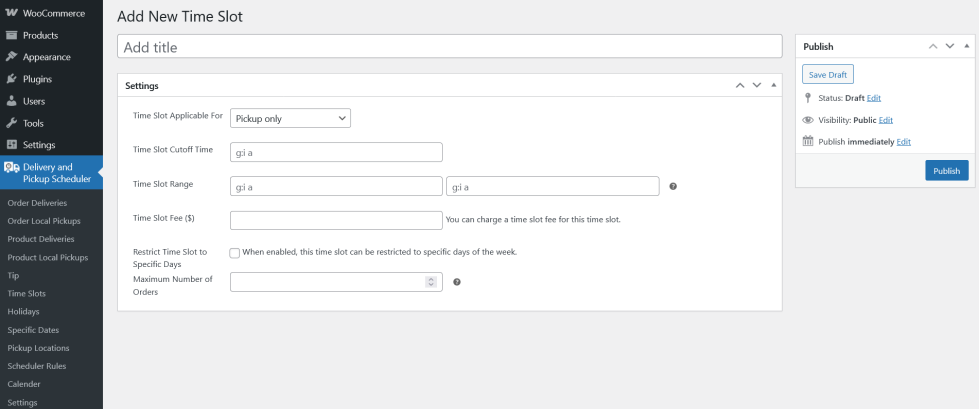Screen dimensions: 979x409
Task: Click the Time Slot Cutoff Time field
Action: [336, 152]
